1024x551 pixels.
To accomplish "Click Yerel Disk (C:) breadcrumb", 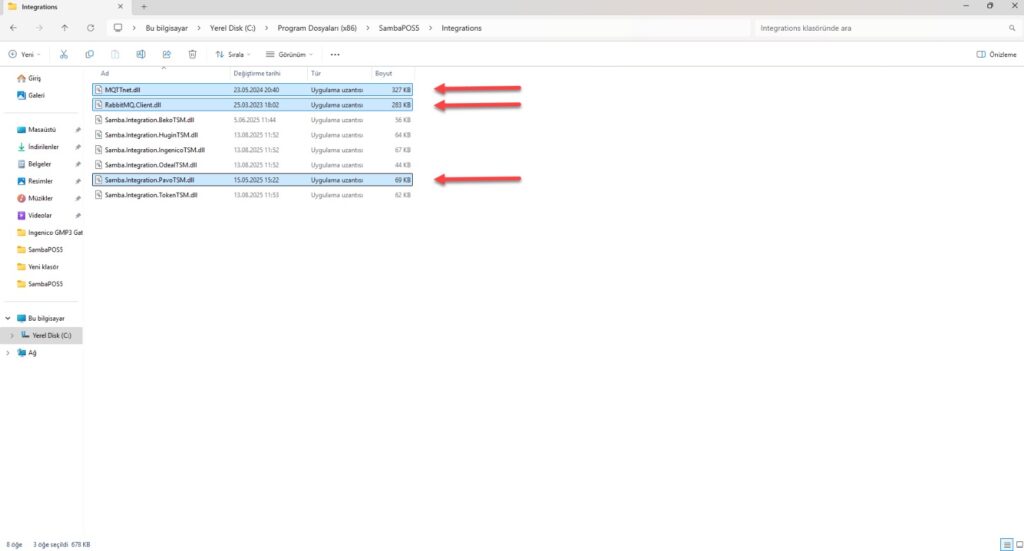I will pyautogui.click(x=232, y=28).
